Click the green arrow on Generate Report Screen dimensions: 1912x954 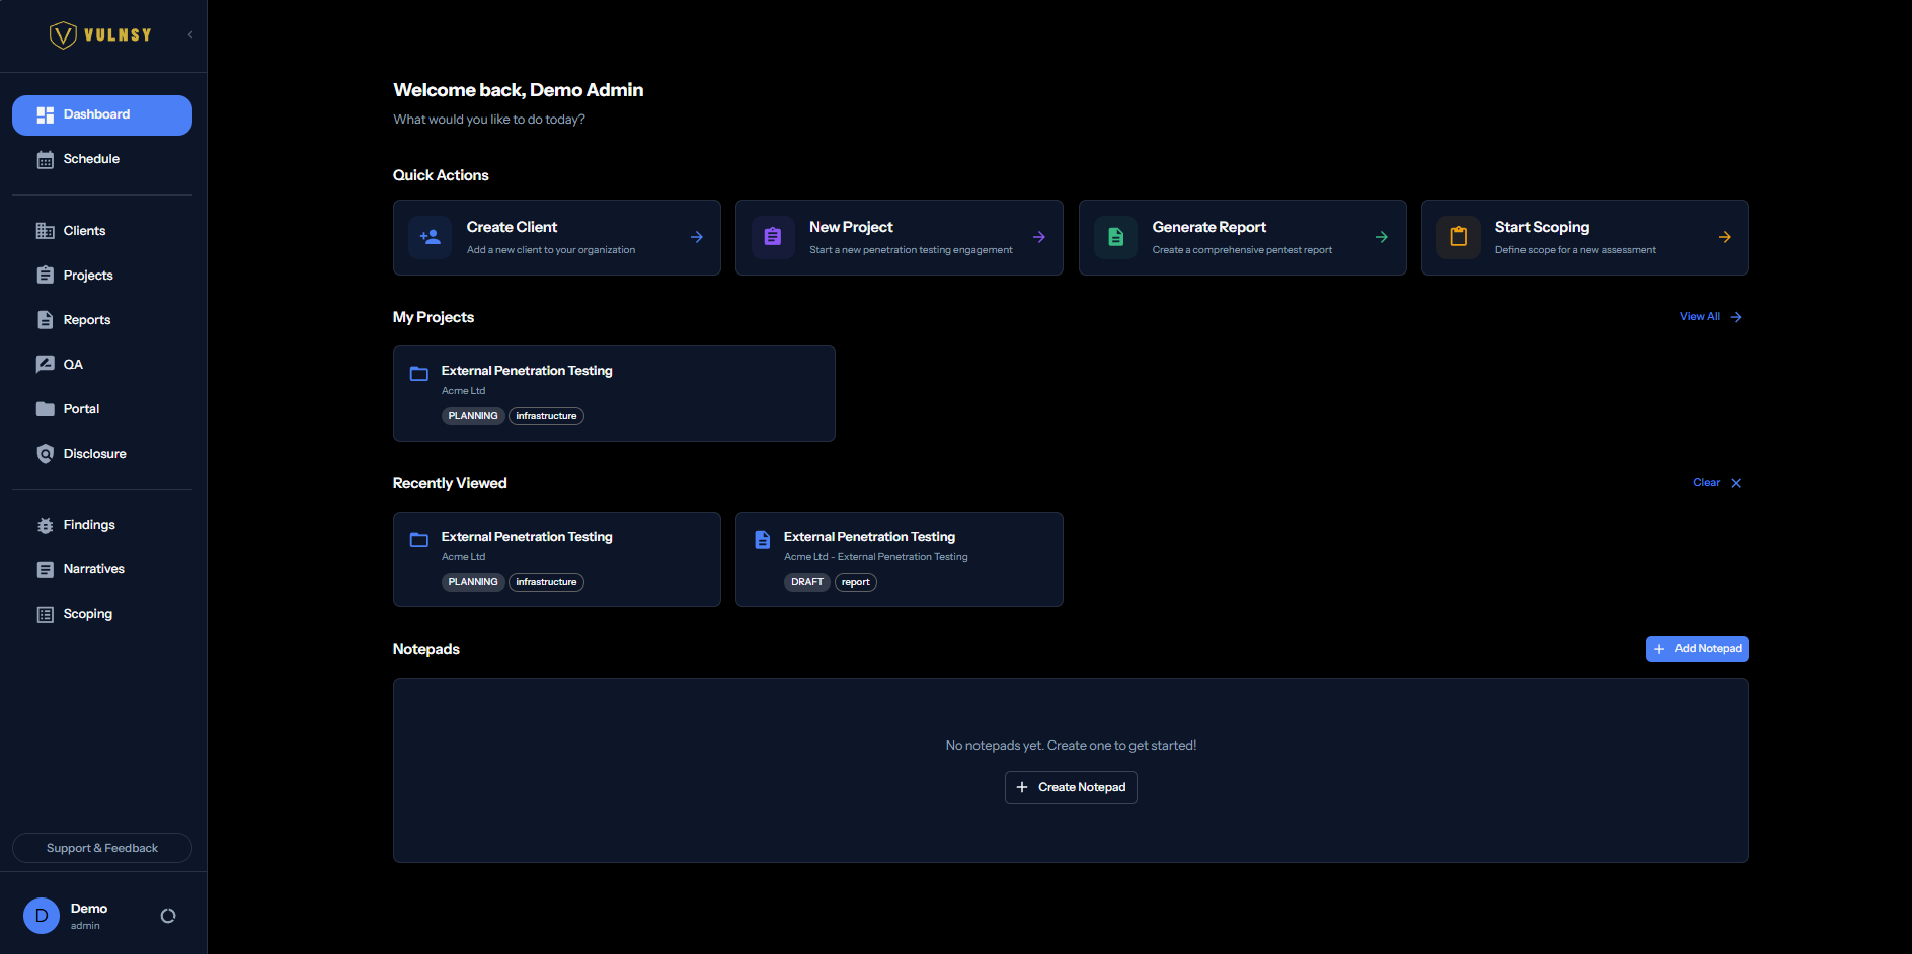pos(1382,237)
